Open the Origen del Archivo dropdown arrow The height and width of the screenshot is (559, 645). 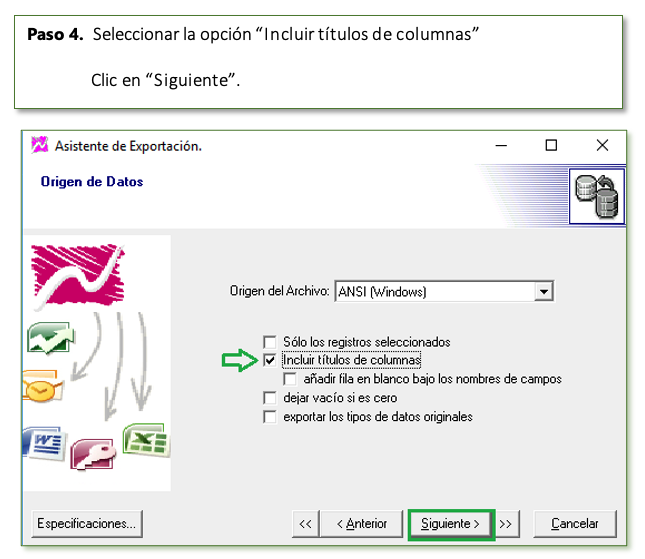point(544,292)
